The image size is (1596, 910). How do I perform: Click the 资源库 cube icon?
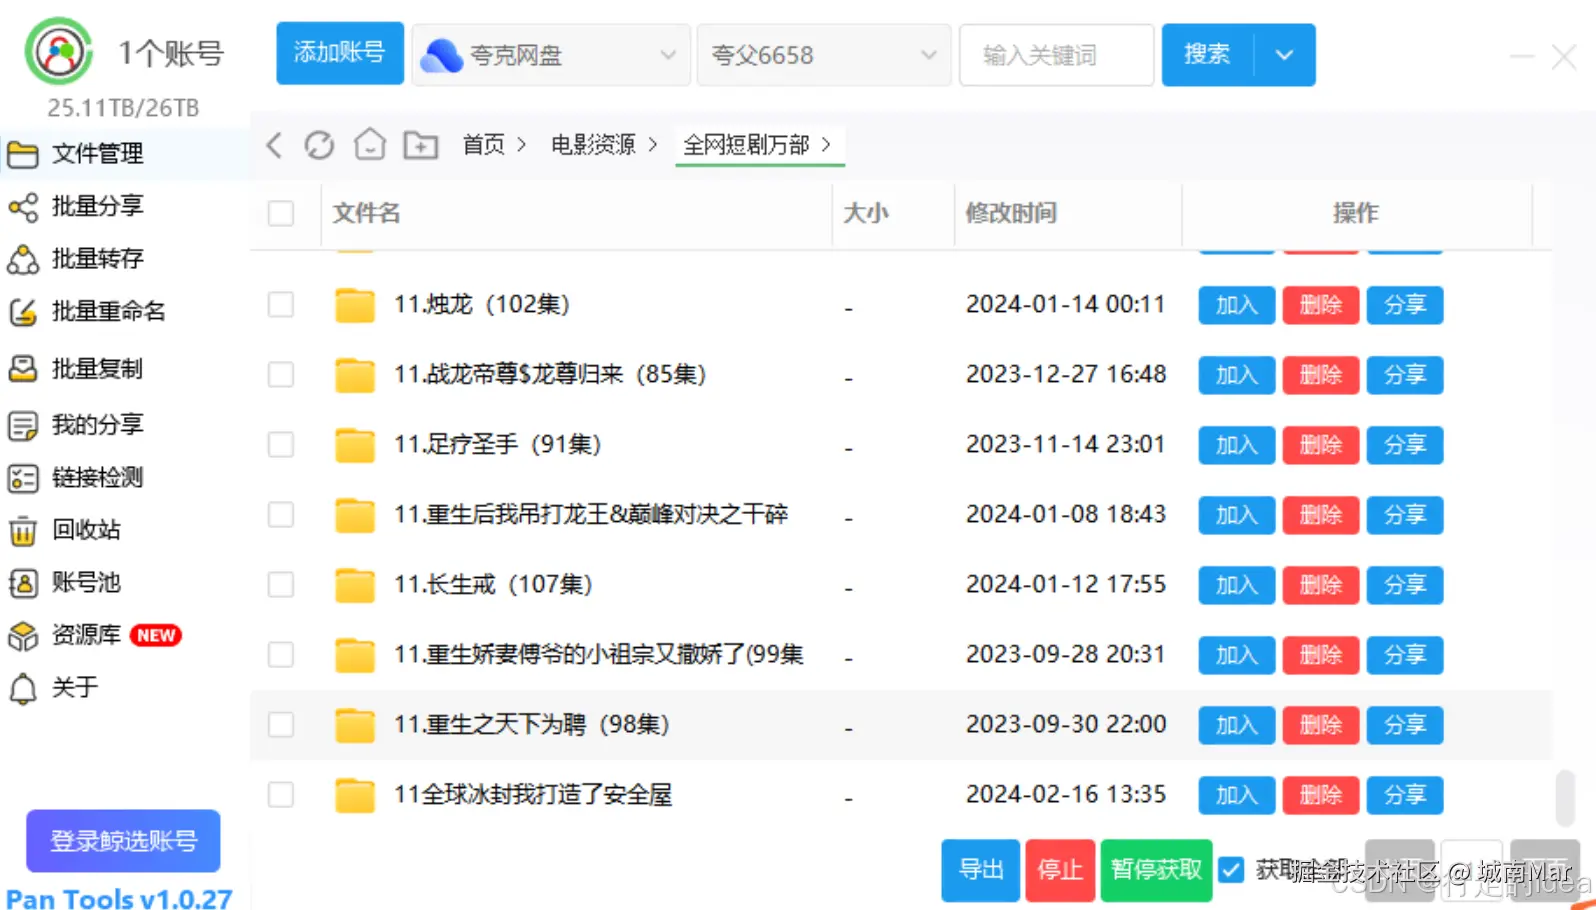tap(23, 636)
